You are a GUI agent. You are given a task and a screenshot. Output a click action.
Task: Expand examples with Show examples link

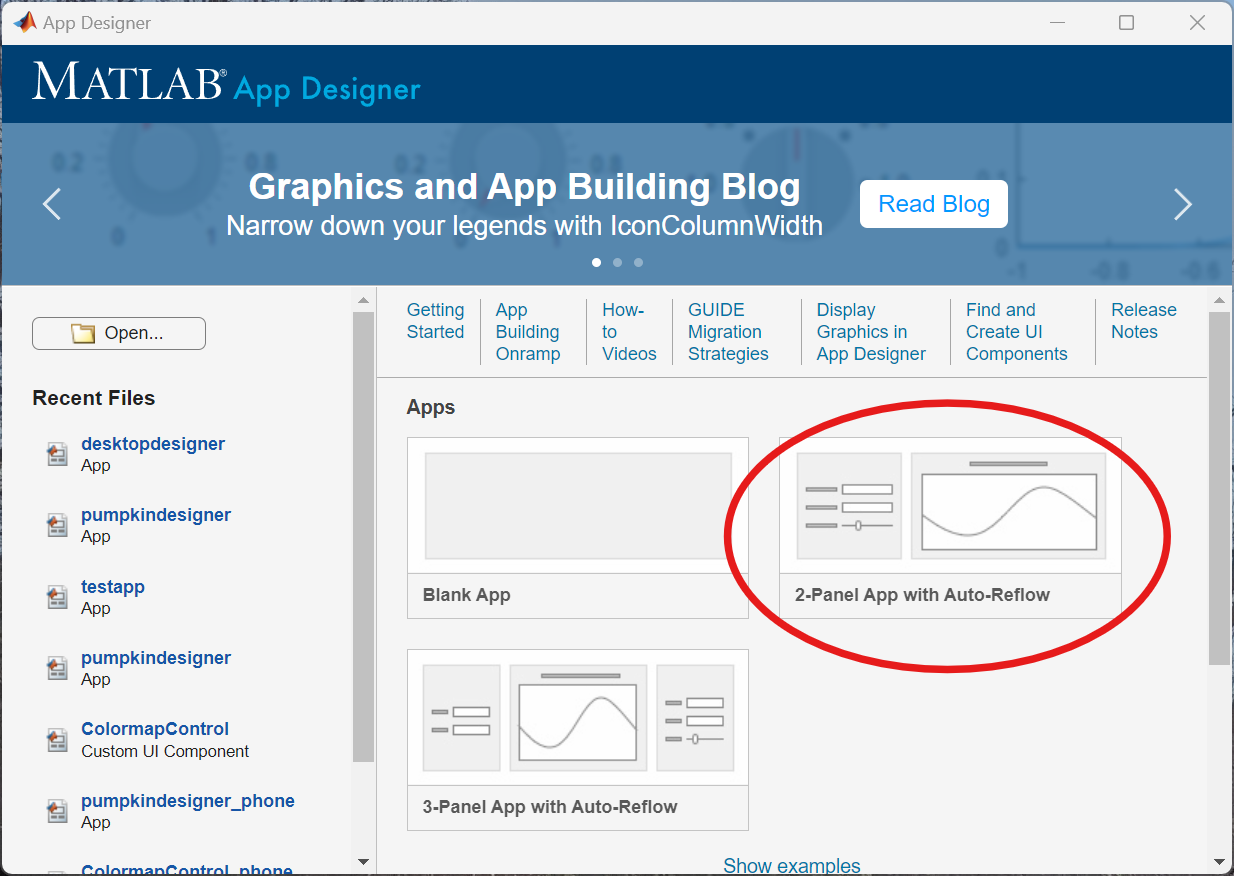[791, 865]
